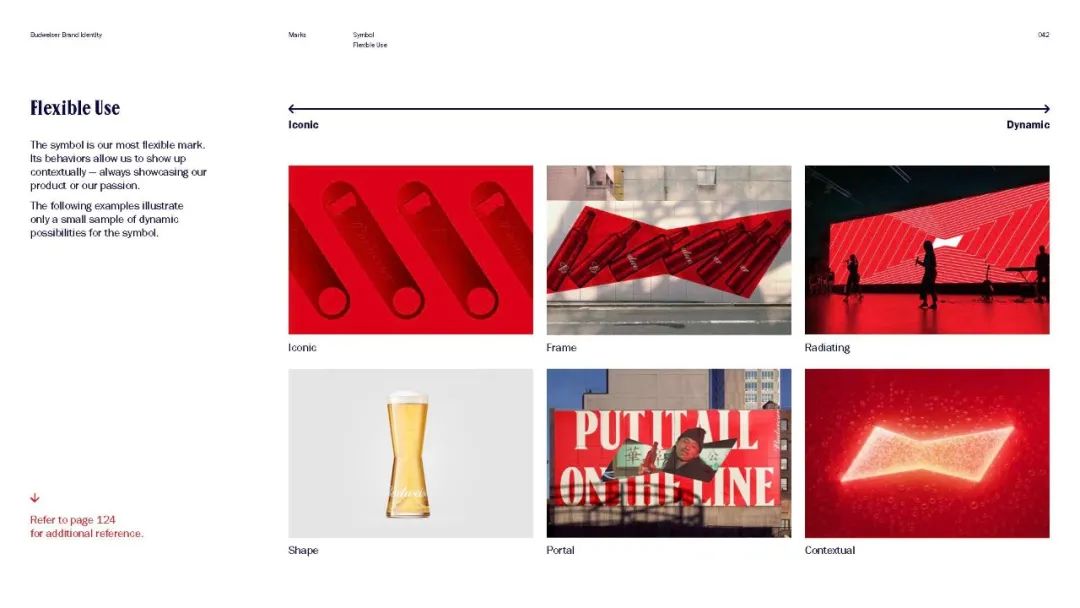
Task: Click the Budweiser Brand Identity header text
Action: coord(66,34)
